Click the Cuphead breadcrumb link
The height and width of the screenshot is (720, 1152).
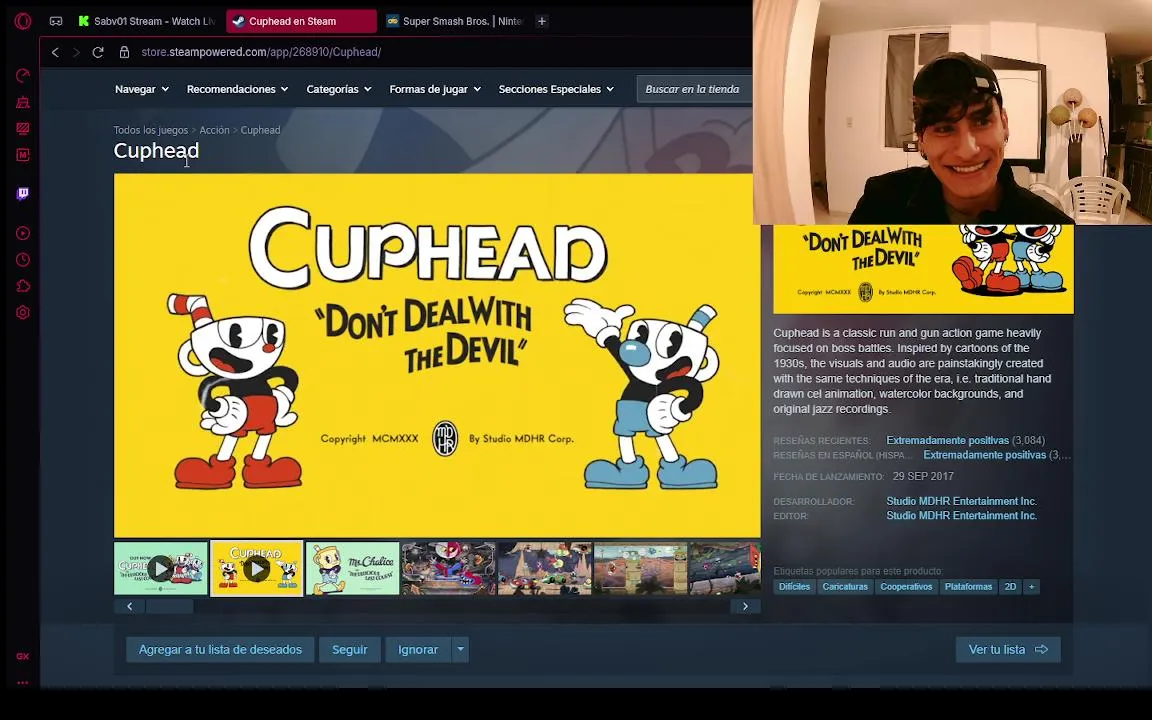point(261,130)
